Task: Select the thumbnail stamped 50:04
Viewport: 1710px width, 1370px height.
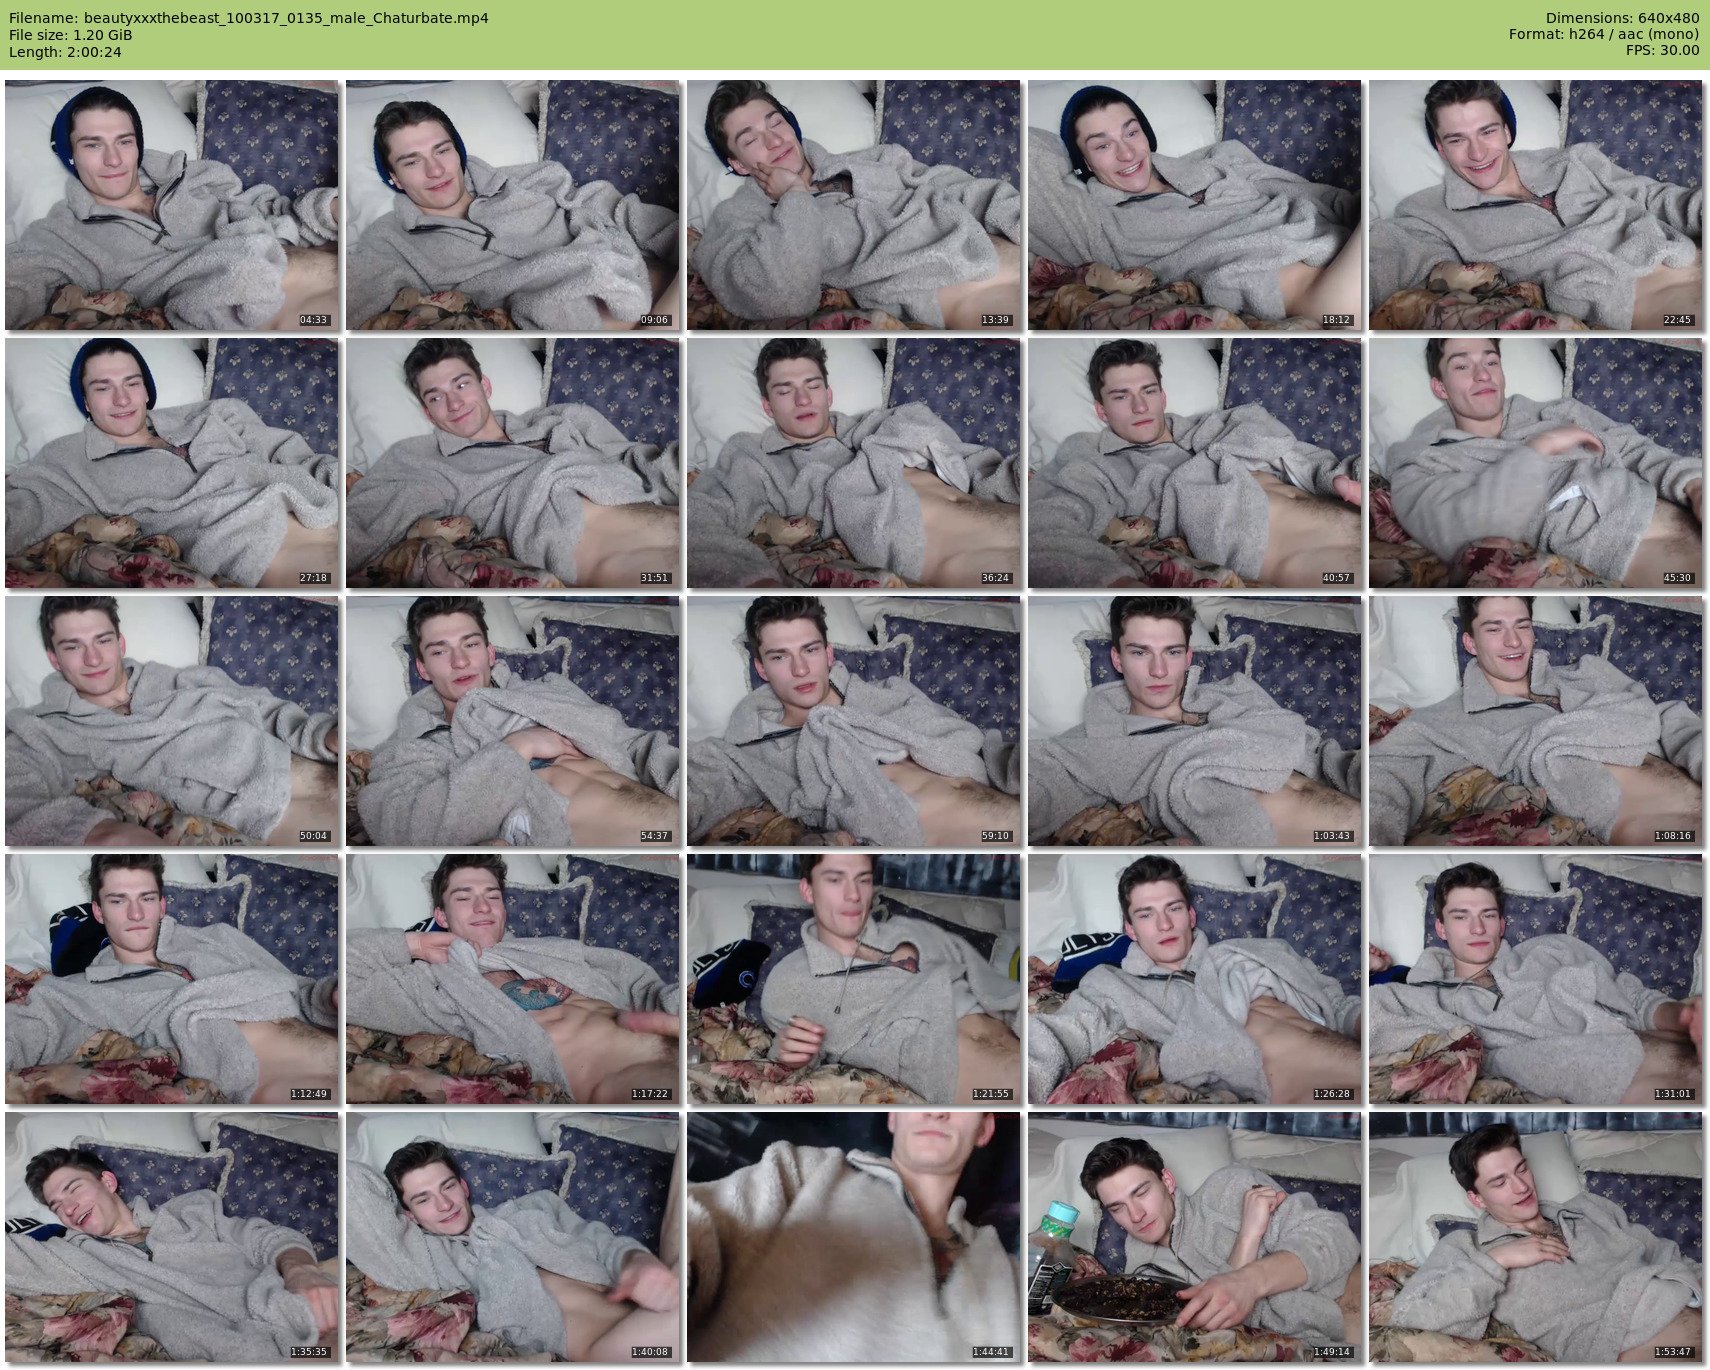Action: [x=171, y=721]
